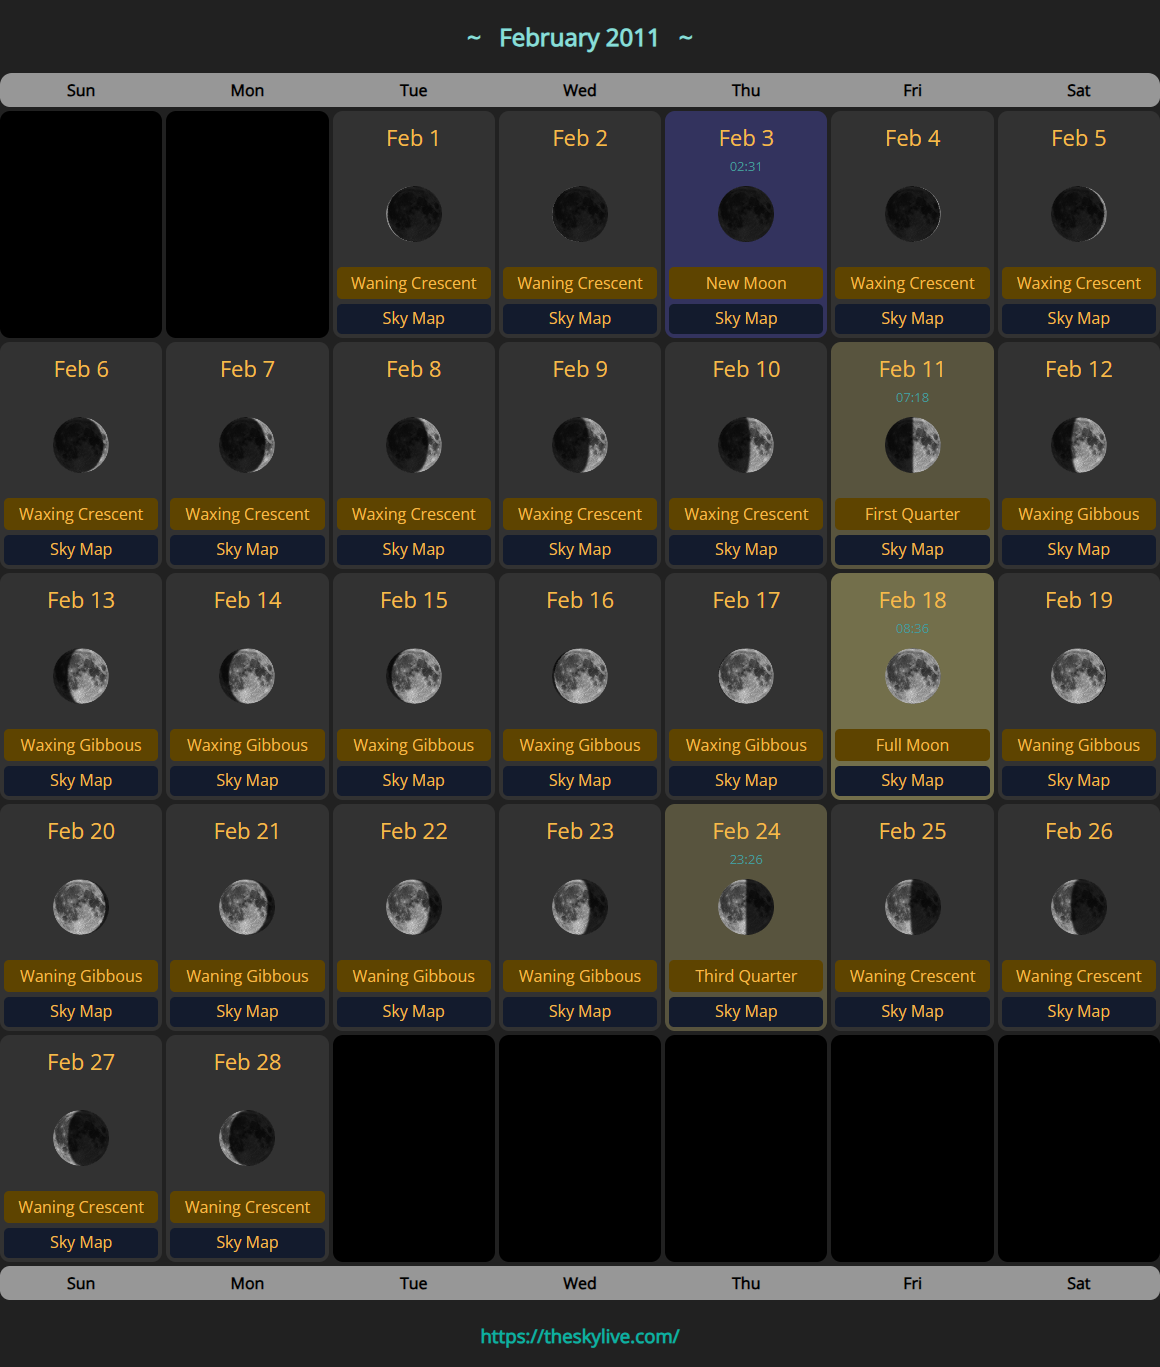Click the moon image for Feb 14
1160x1367 pixels.
pos(247,676)
